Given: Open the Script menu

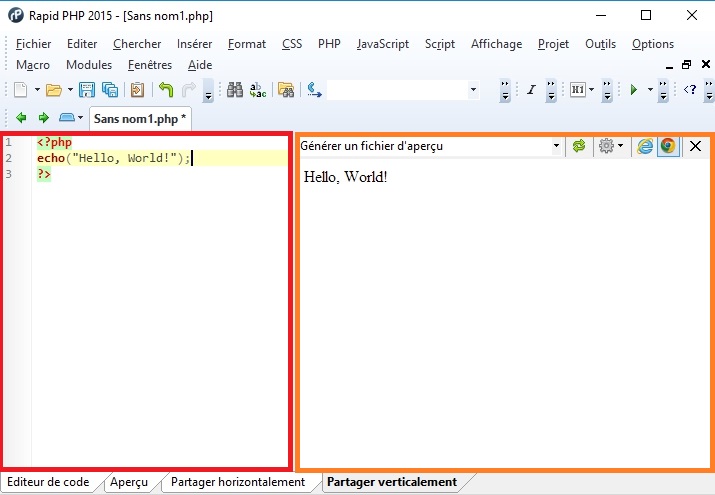Looking at the screenshot, I should pos(440,44).
